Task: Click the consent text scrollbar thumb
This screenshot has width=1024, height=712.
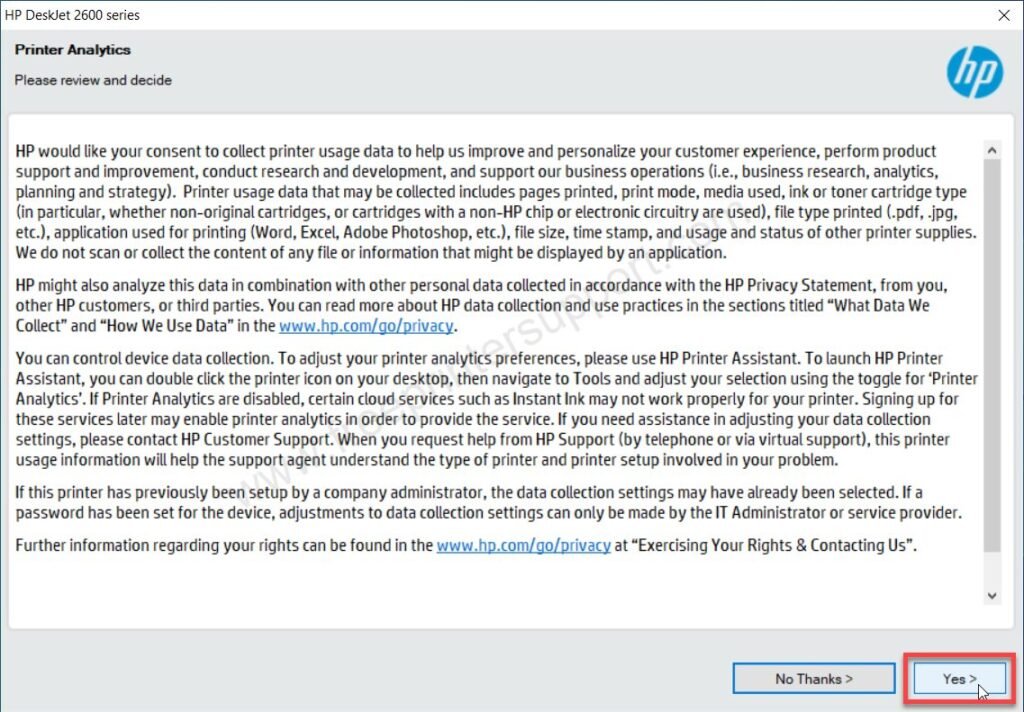Action: (992, 355)
